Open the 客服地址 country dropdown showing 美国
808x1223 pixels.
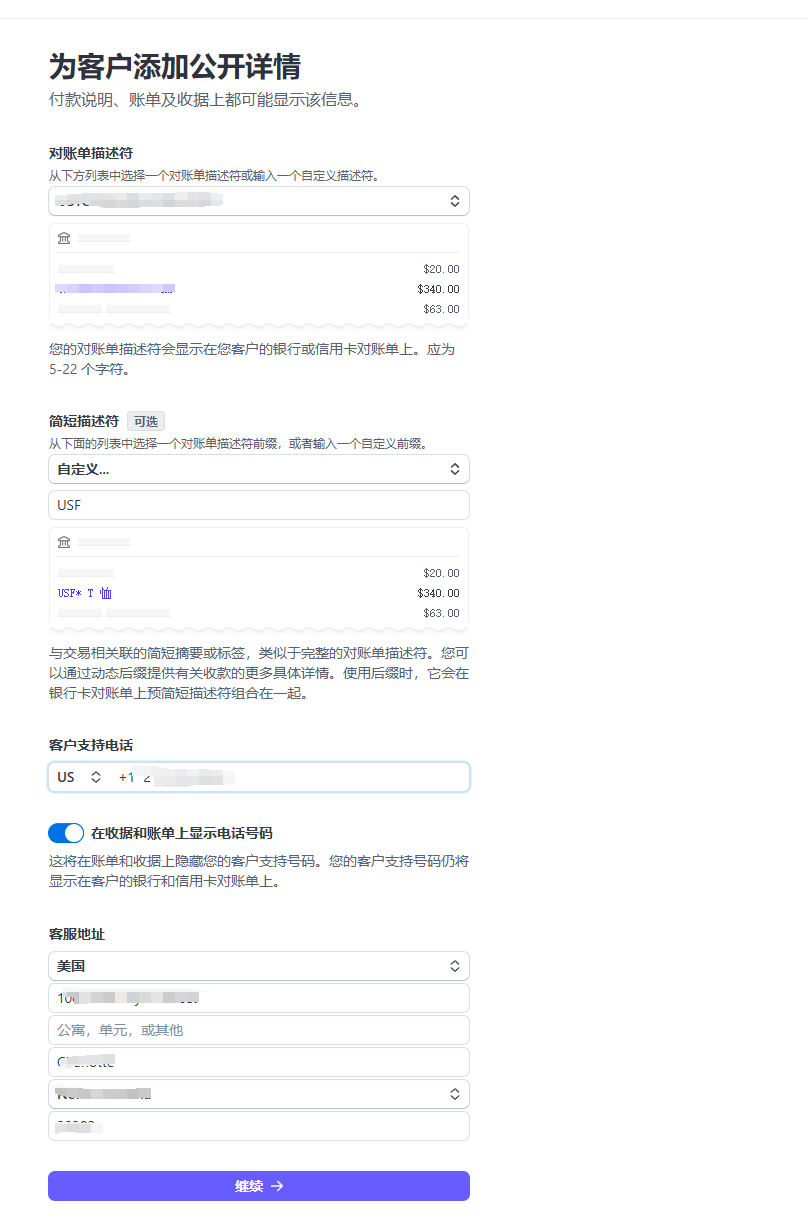click(258, 965)
